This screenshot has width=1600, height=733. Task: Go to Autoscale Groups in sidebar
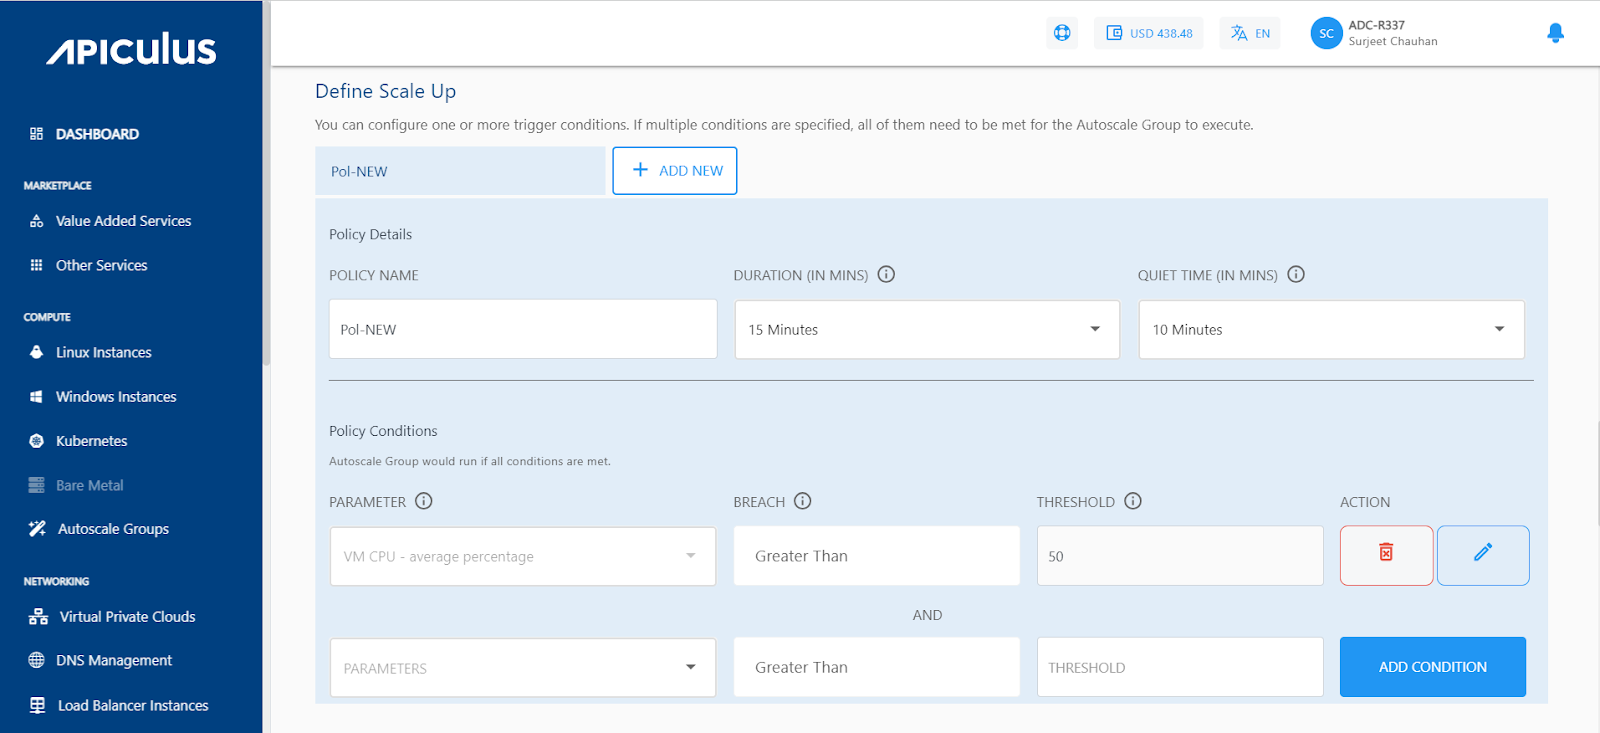coord(113,529)
